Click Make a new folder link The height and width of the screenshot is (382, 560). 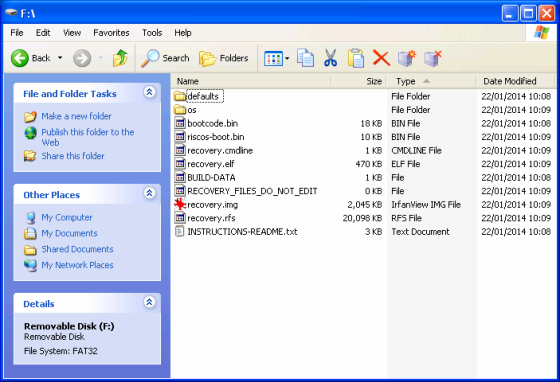tap(76, 116)
